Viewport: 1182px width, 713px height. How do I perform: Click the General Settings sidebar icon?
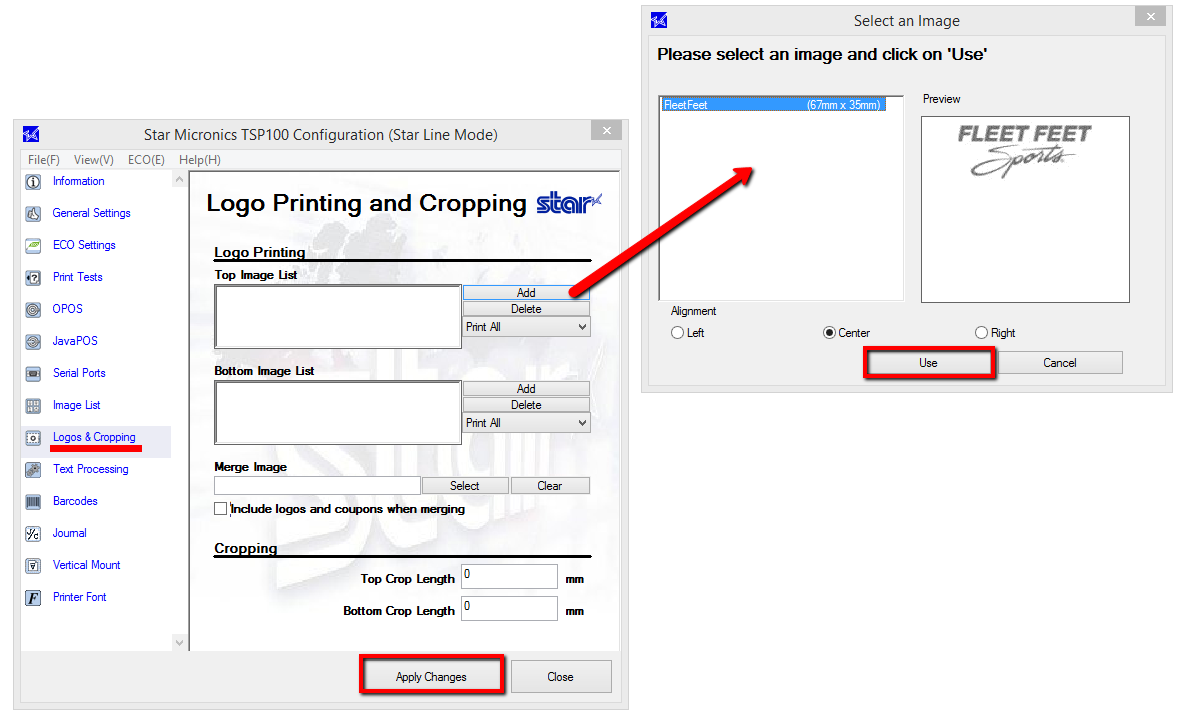tap(33, 213)
